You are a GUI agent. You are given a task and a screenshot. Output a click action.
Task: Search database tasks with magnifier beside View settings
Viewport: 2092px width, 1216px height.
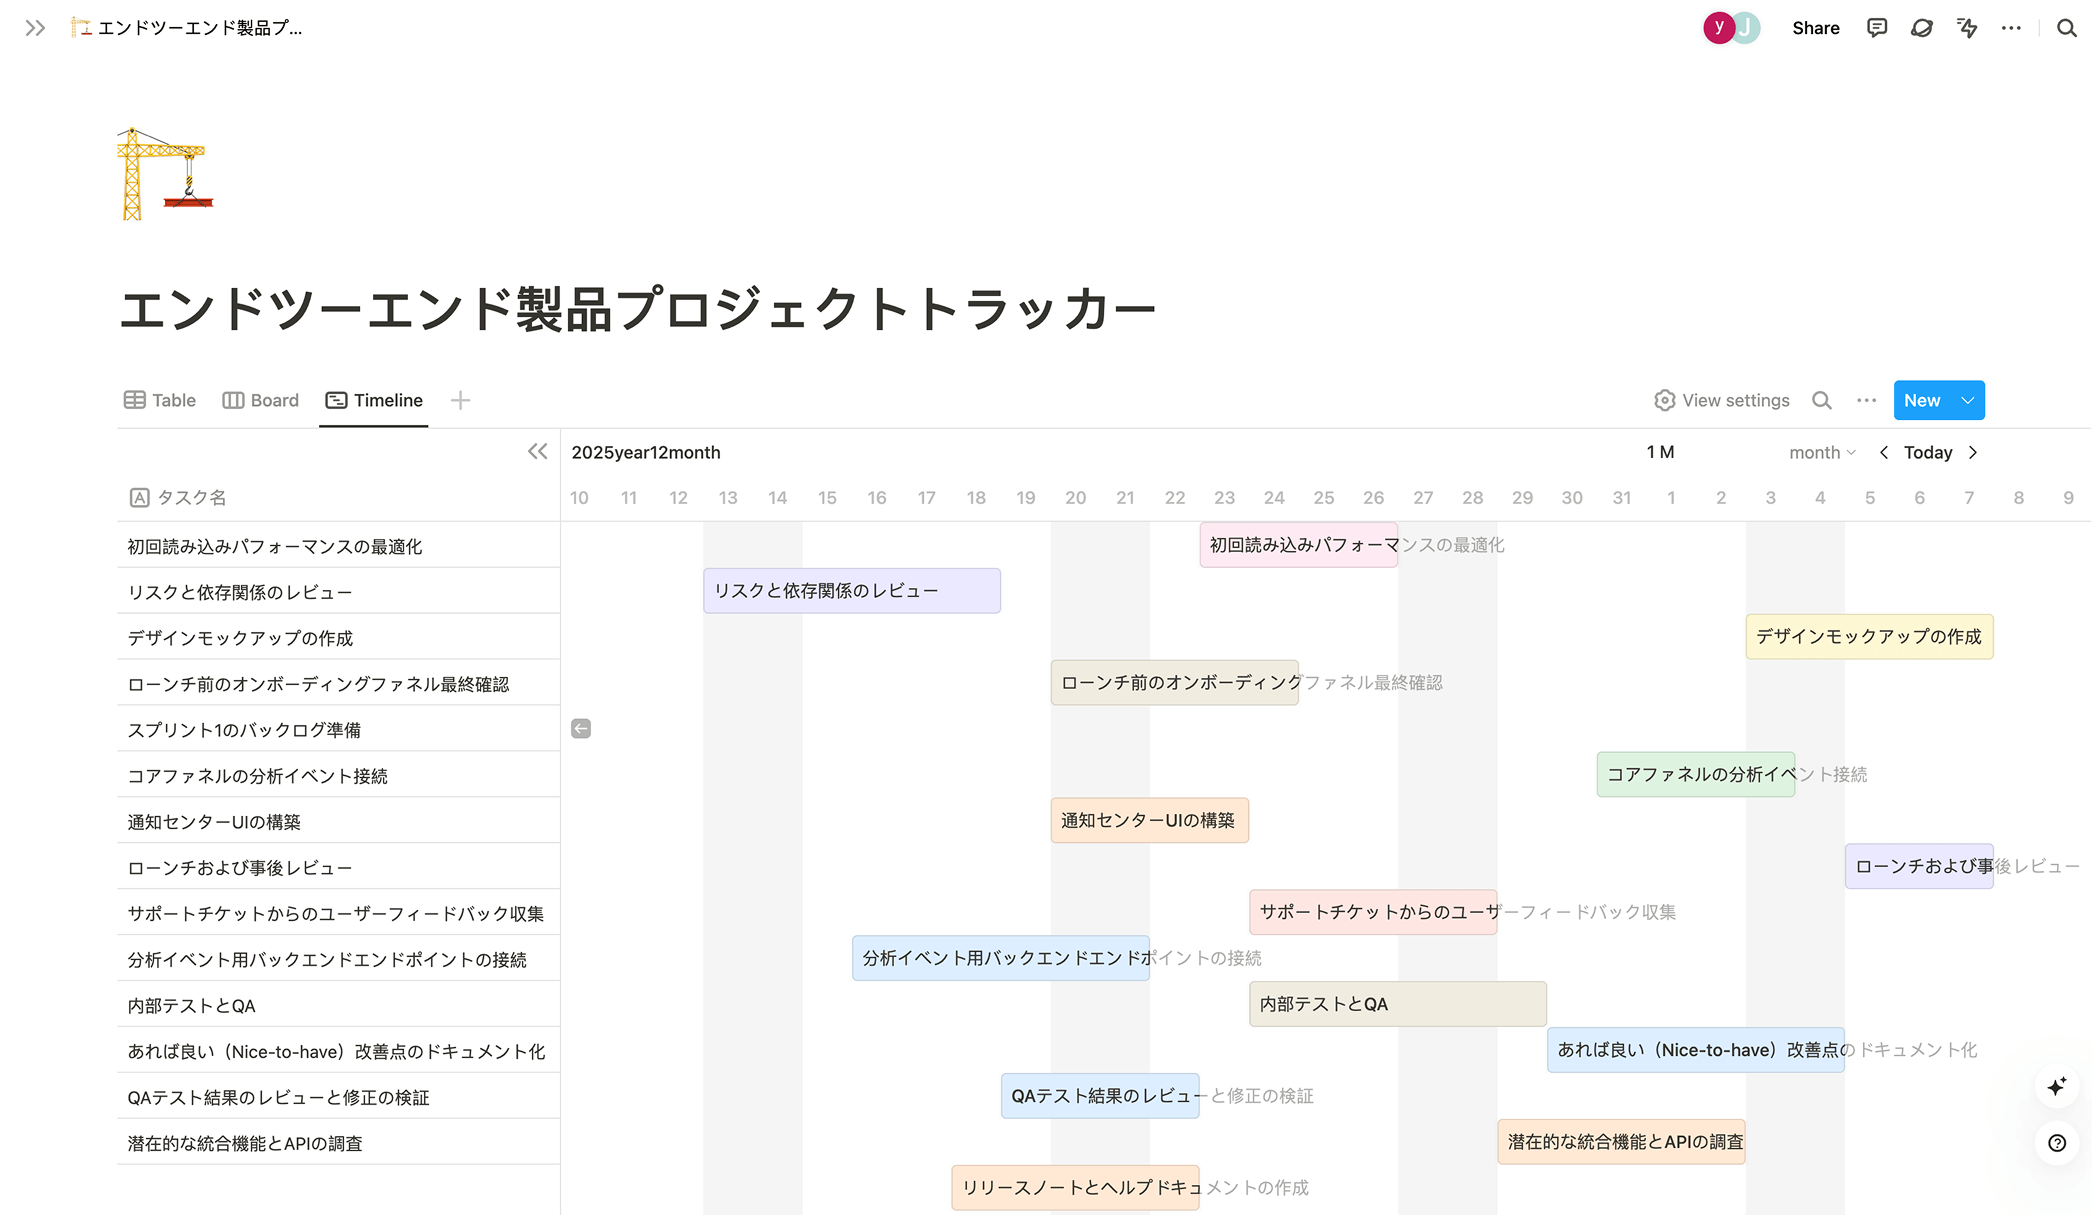coord(1822,400)
